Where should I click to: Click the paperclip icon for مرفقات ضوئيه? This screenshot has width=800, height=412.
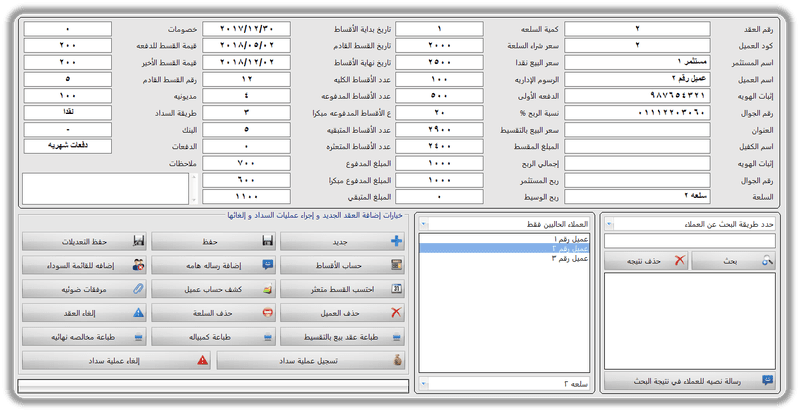(139, 290)
